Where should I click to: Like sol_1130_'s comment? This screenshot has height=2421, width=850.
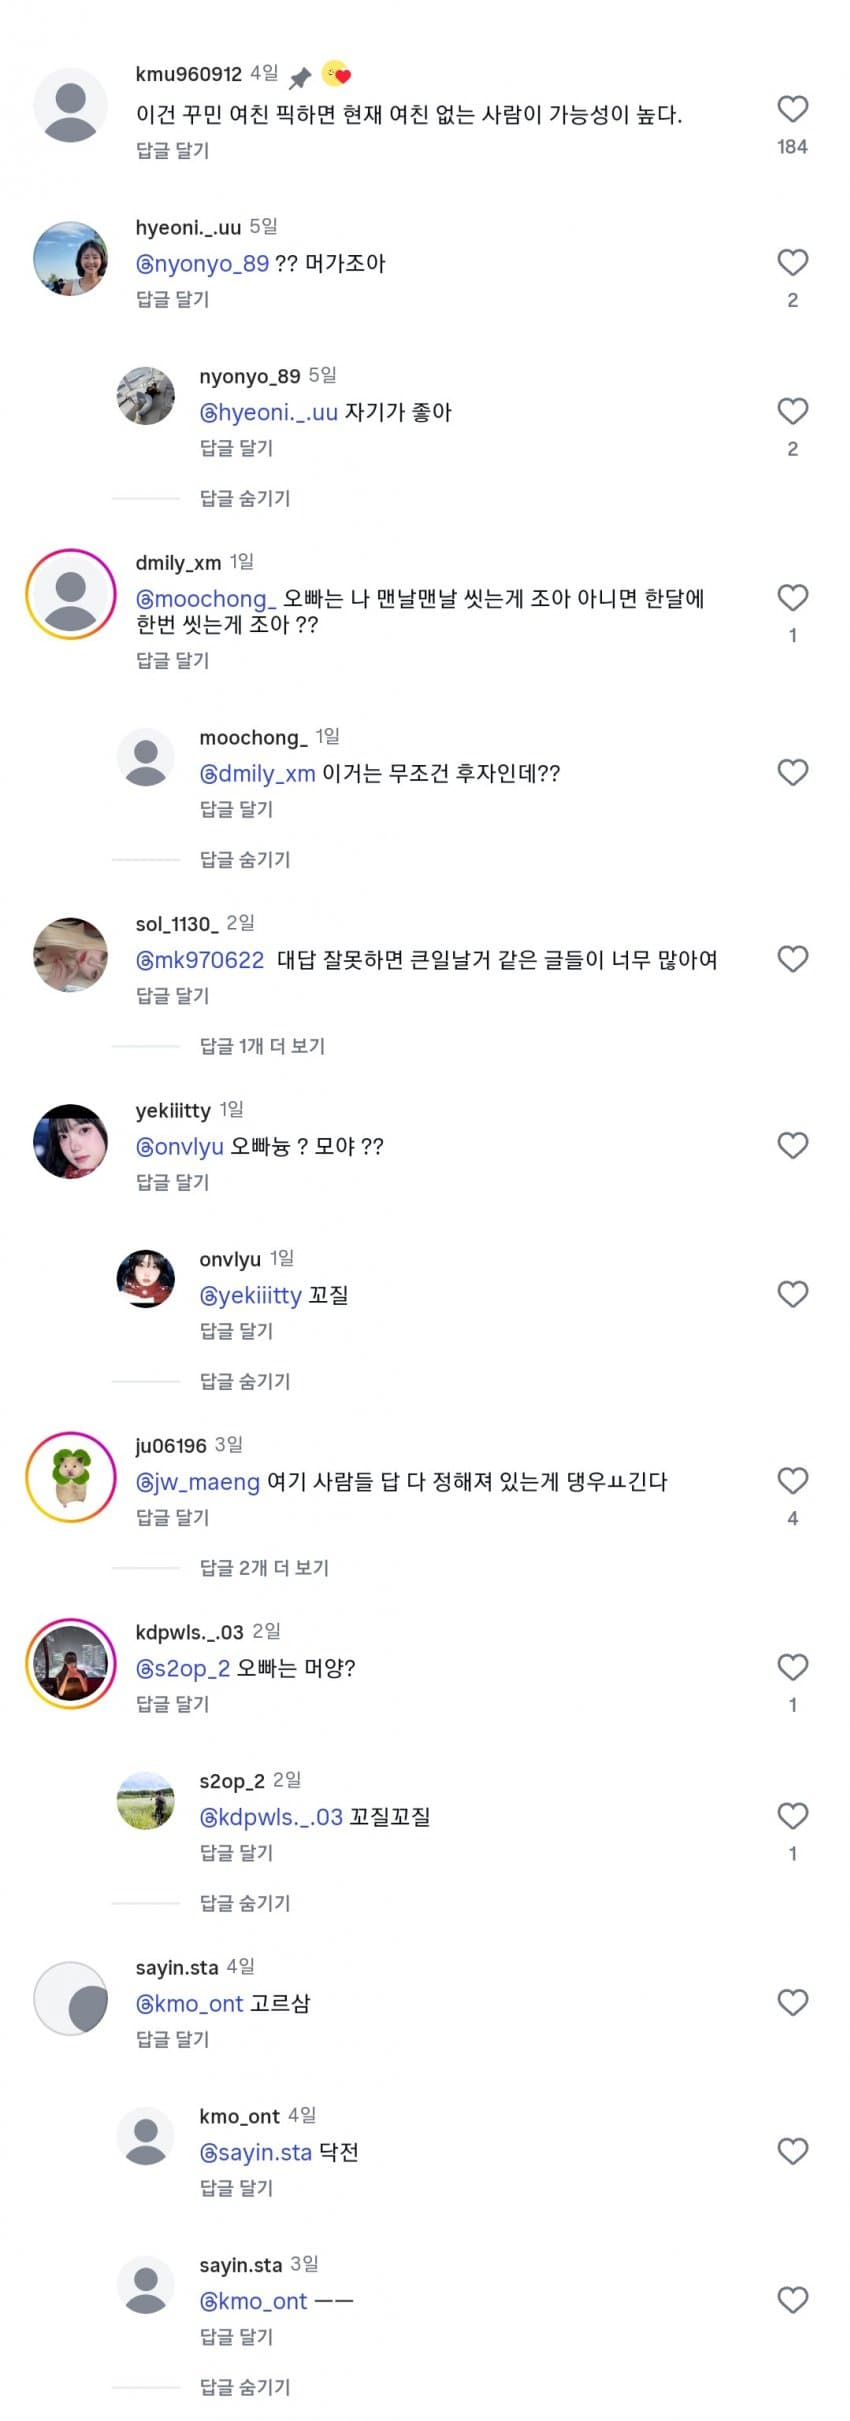[x=792, y=959]
